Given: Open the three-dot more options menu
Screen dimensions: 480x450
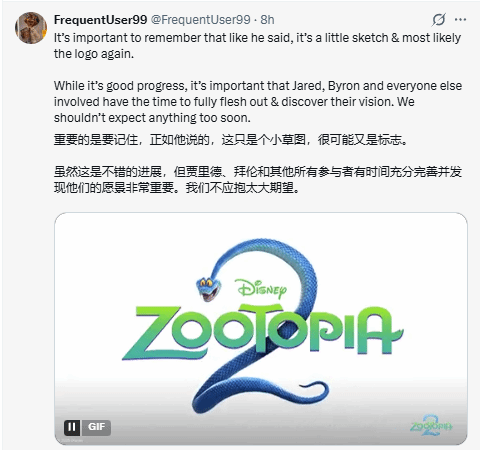Looking at the screenshot, I should (460, 20).
